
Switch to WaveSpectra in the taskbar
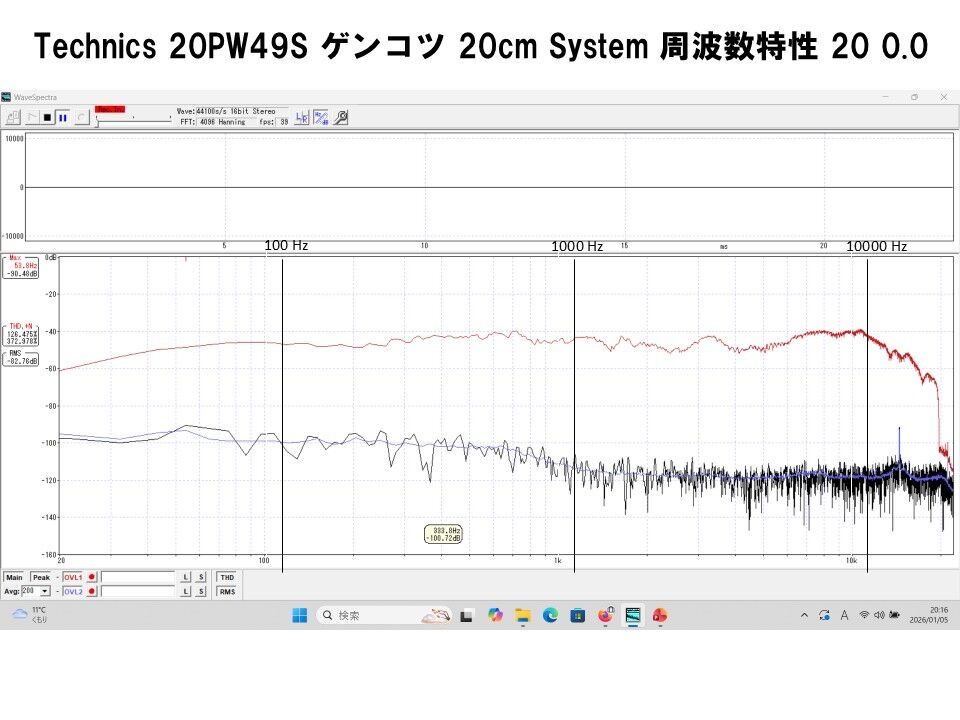tap(632, 615)
